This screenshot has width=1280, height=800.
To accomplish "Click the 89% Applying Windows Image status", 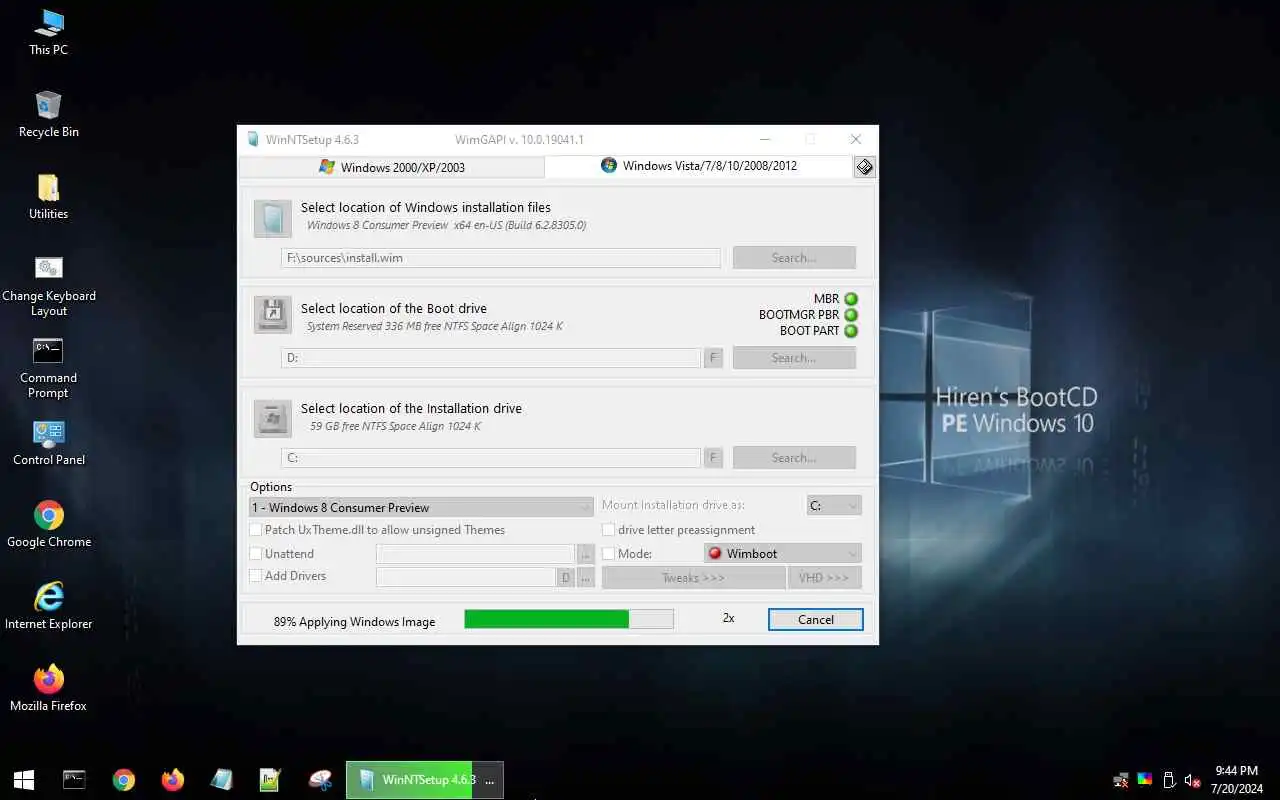I will 354,622.
